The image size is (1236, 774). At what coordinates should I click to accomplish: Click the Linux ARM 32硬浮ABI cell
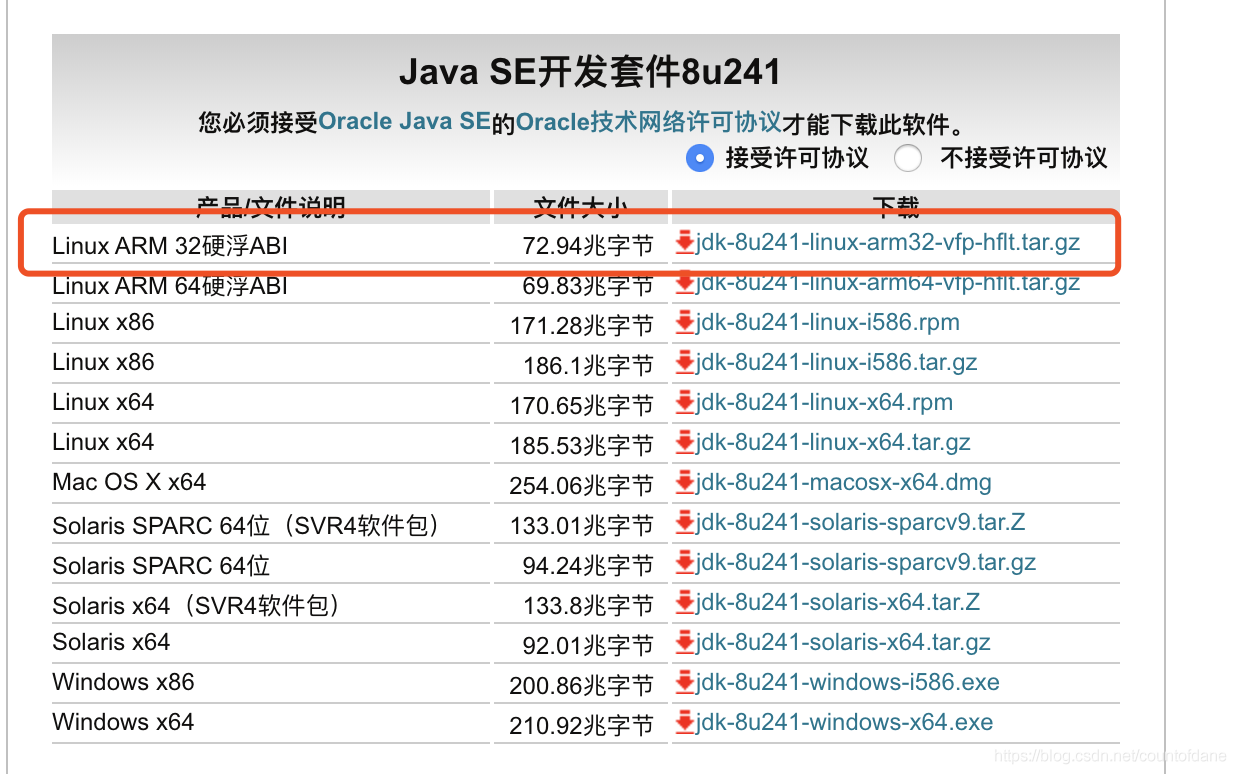(170, 245)
